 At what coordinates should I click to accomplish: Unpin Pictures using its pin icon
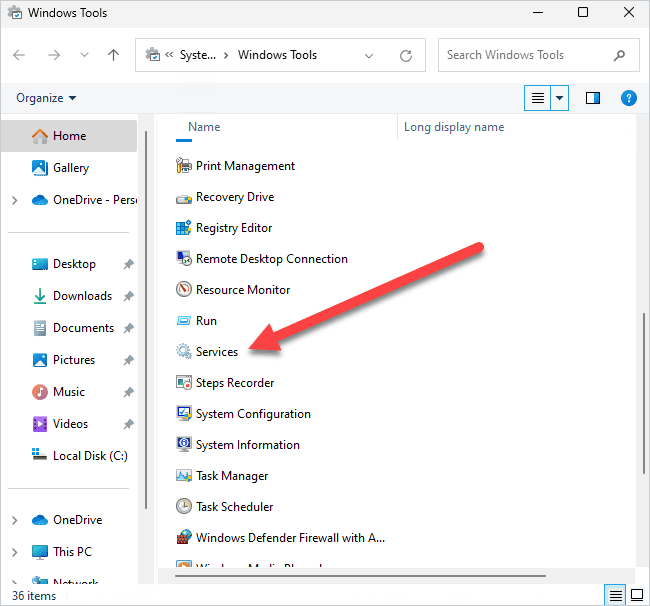129,360
